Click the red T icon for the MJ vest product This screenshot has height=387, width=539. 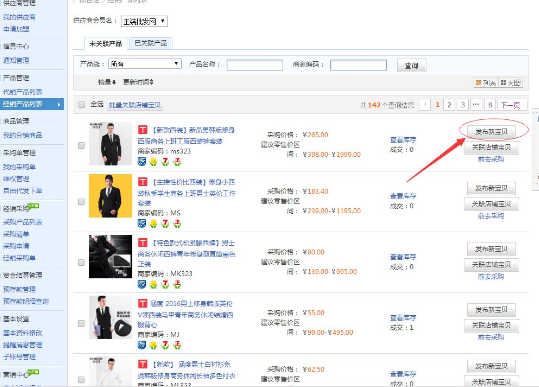142,303
